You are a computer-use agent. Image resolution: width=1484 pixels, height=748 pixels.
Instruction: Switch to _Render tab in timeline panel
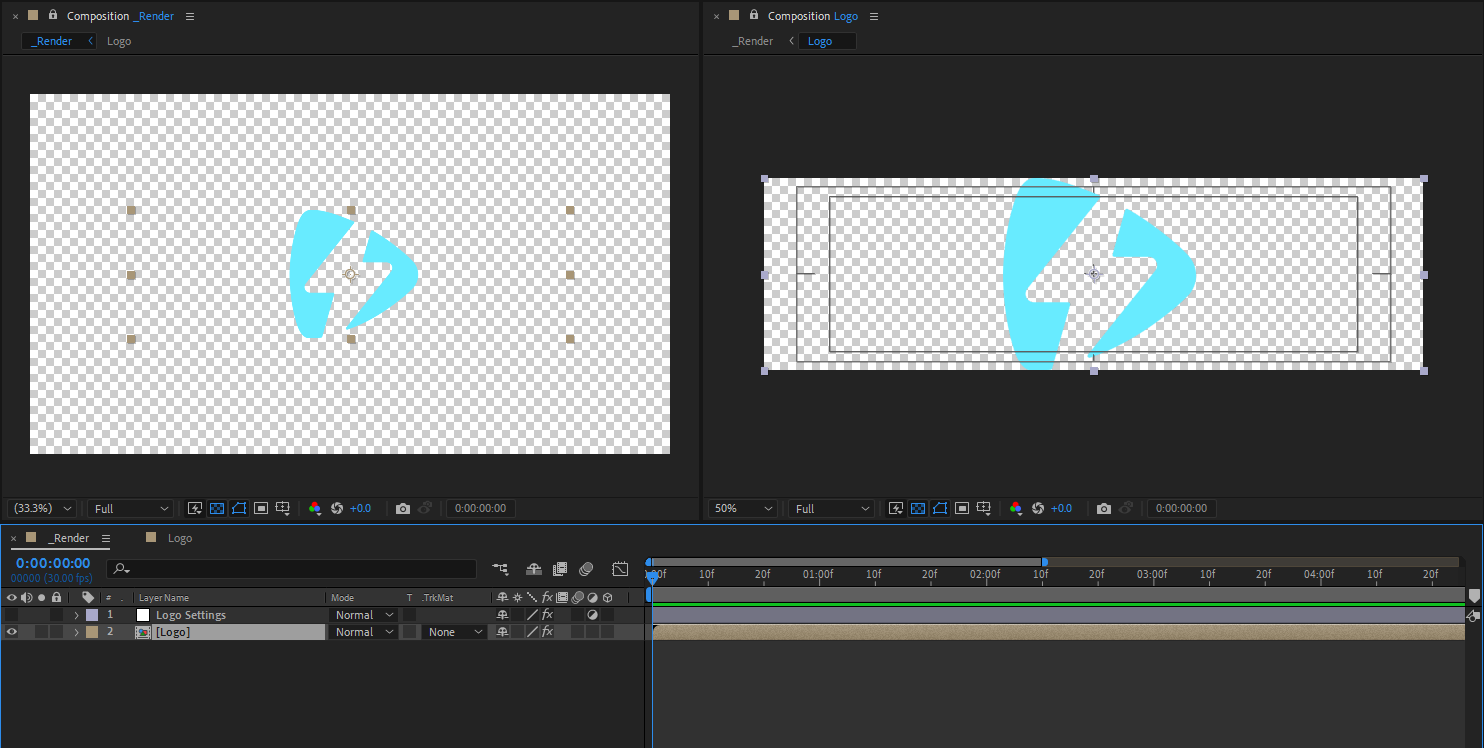[70, 538]
